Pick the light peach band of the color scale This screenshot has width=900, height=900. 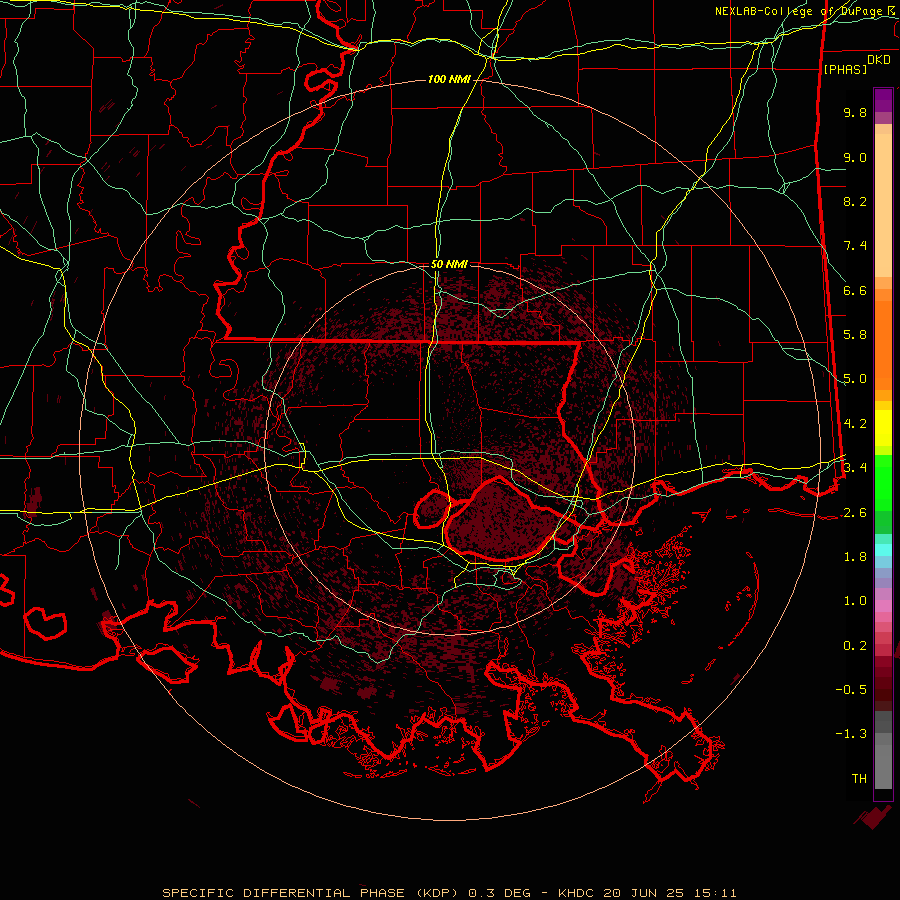883,204
